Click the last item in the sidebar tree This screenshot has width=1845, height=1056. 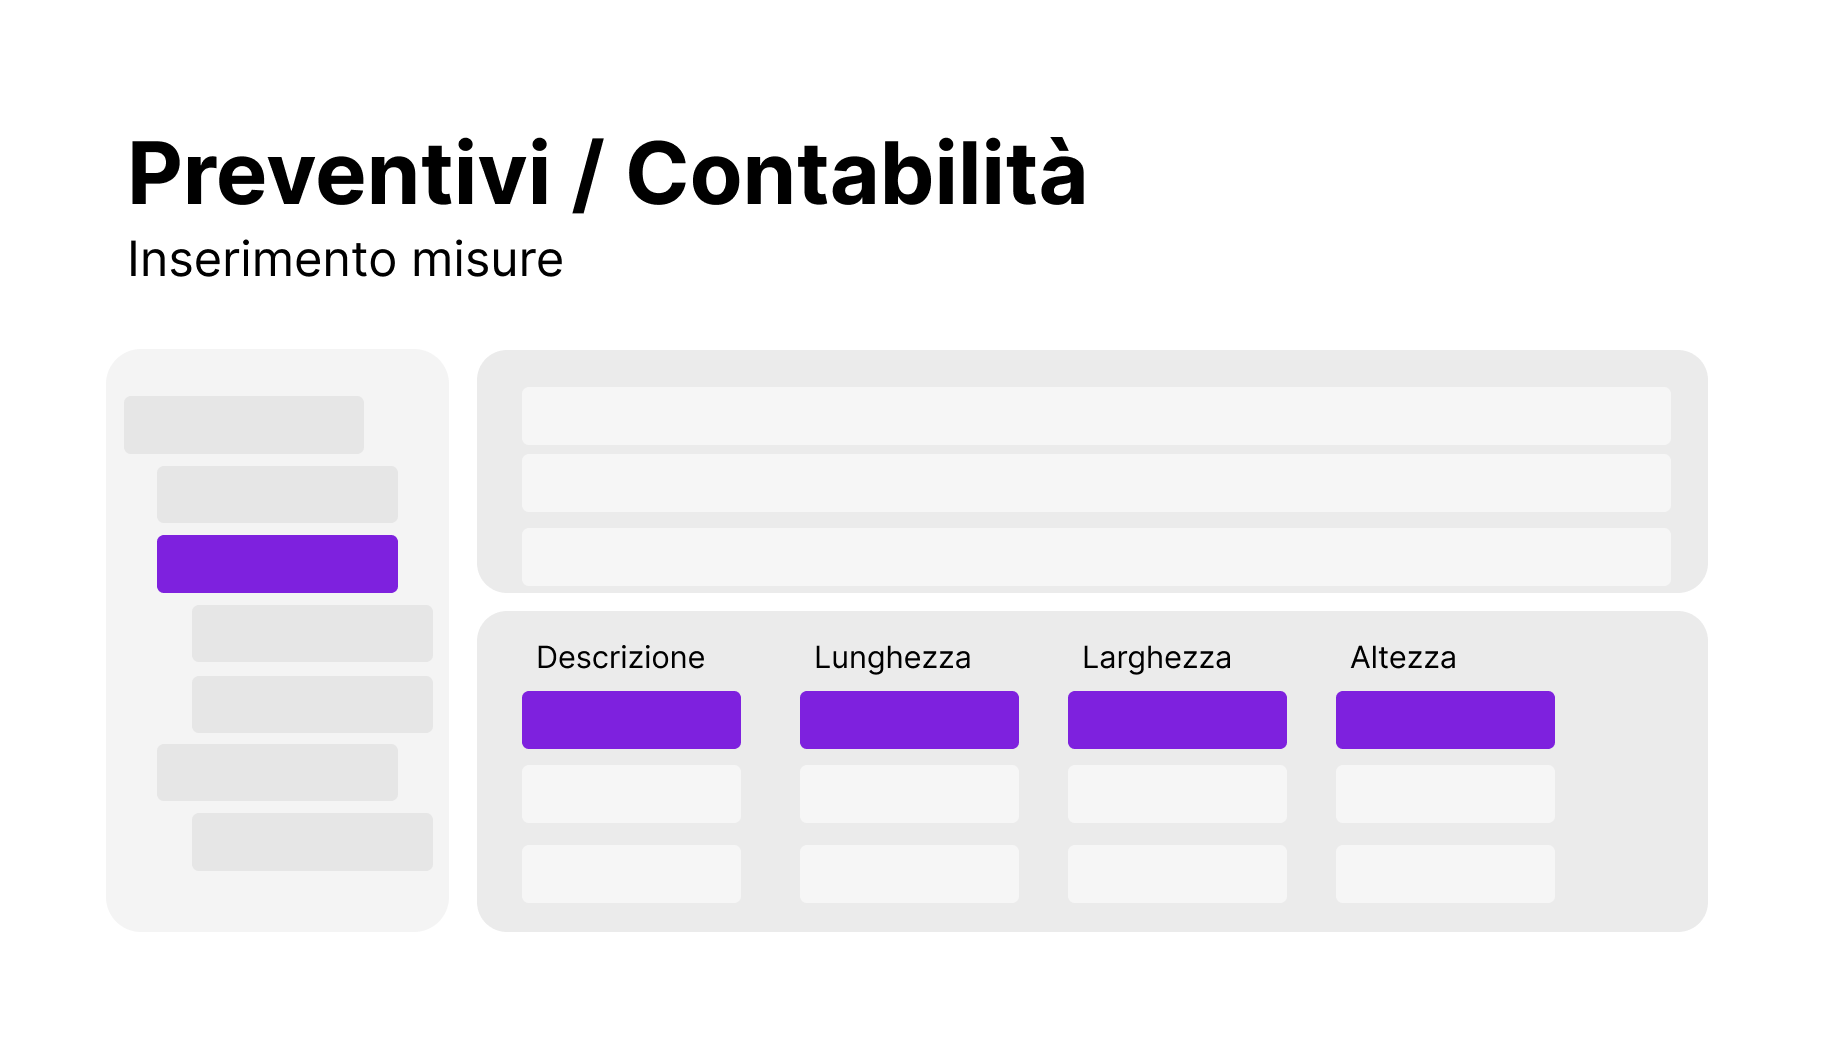pyautogui.click(x=312, y=842)
